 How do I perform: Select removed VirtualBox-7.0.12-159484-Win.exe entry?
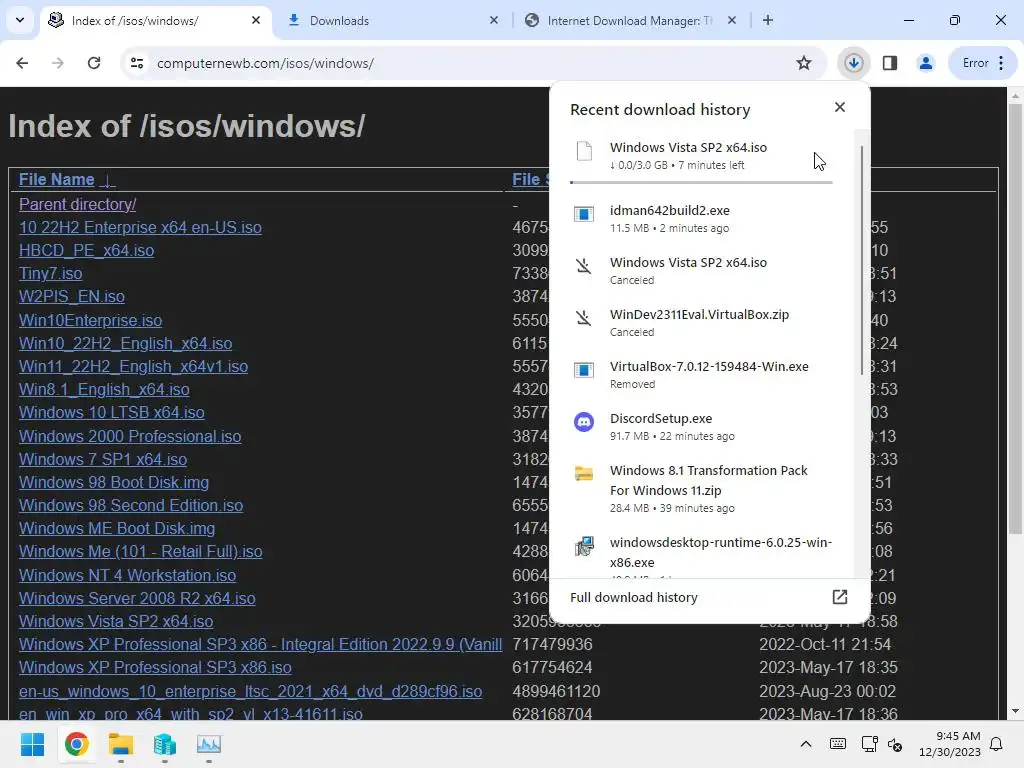701,375
